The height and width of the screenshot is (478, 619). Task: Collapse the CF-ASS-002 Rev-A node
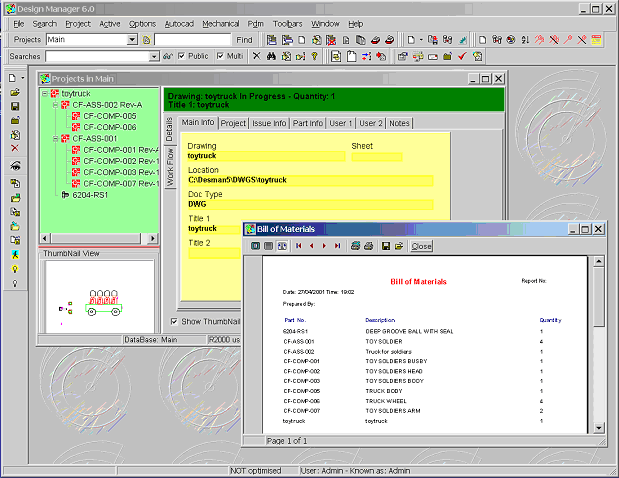pos(56,105)
